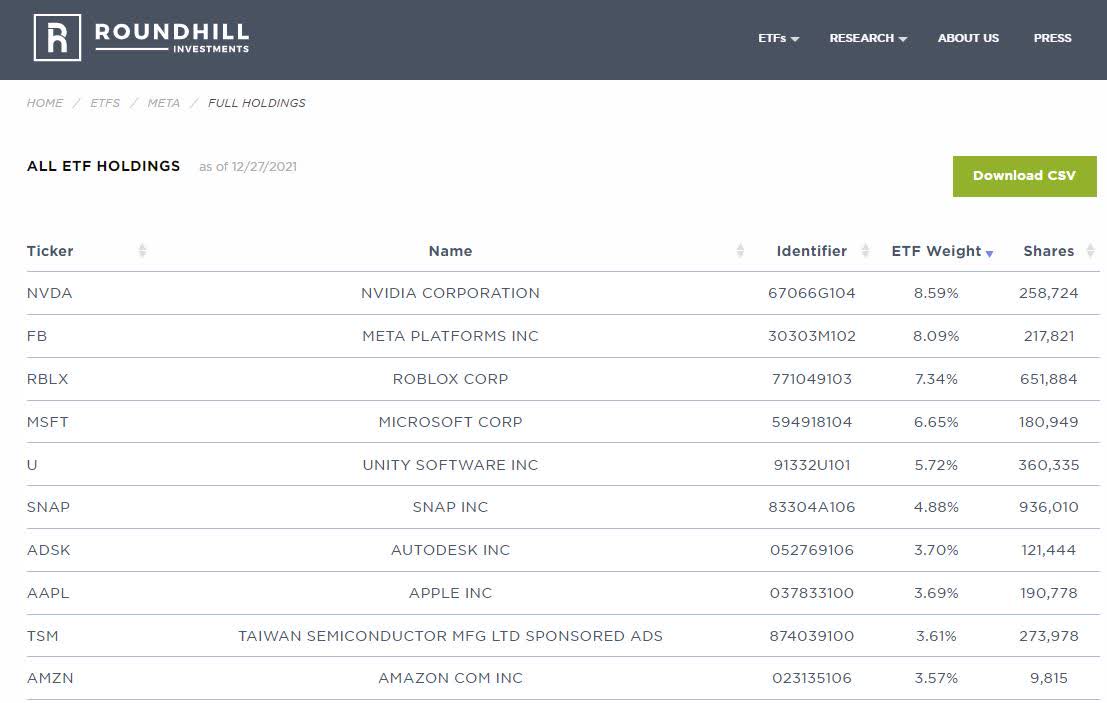Select the RBLX ticker cell
Screen dimensions: 1107x703
pos(47,379)
